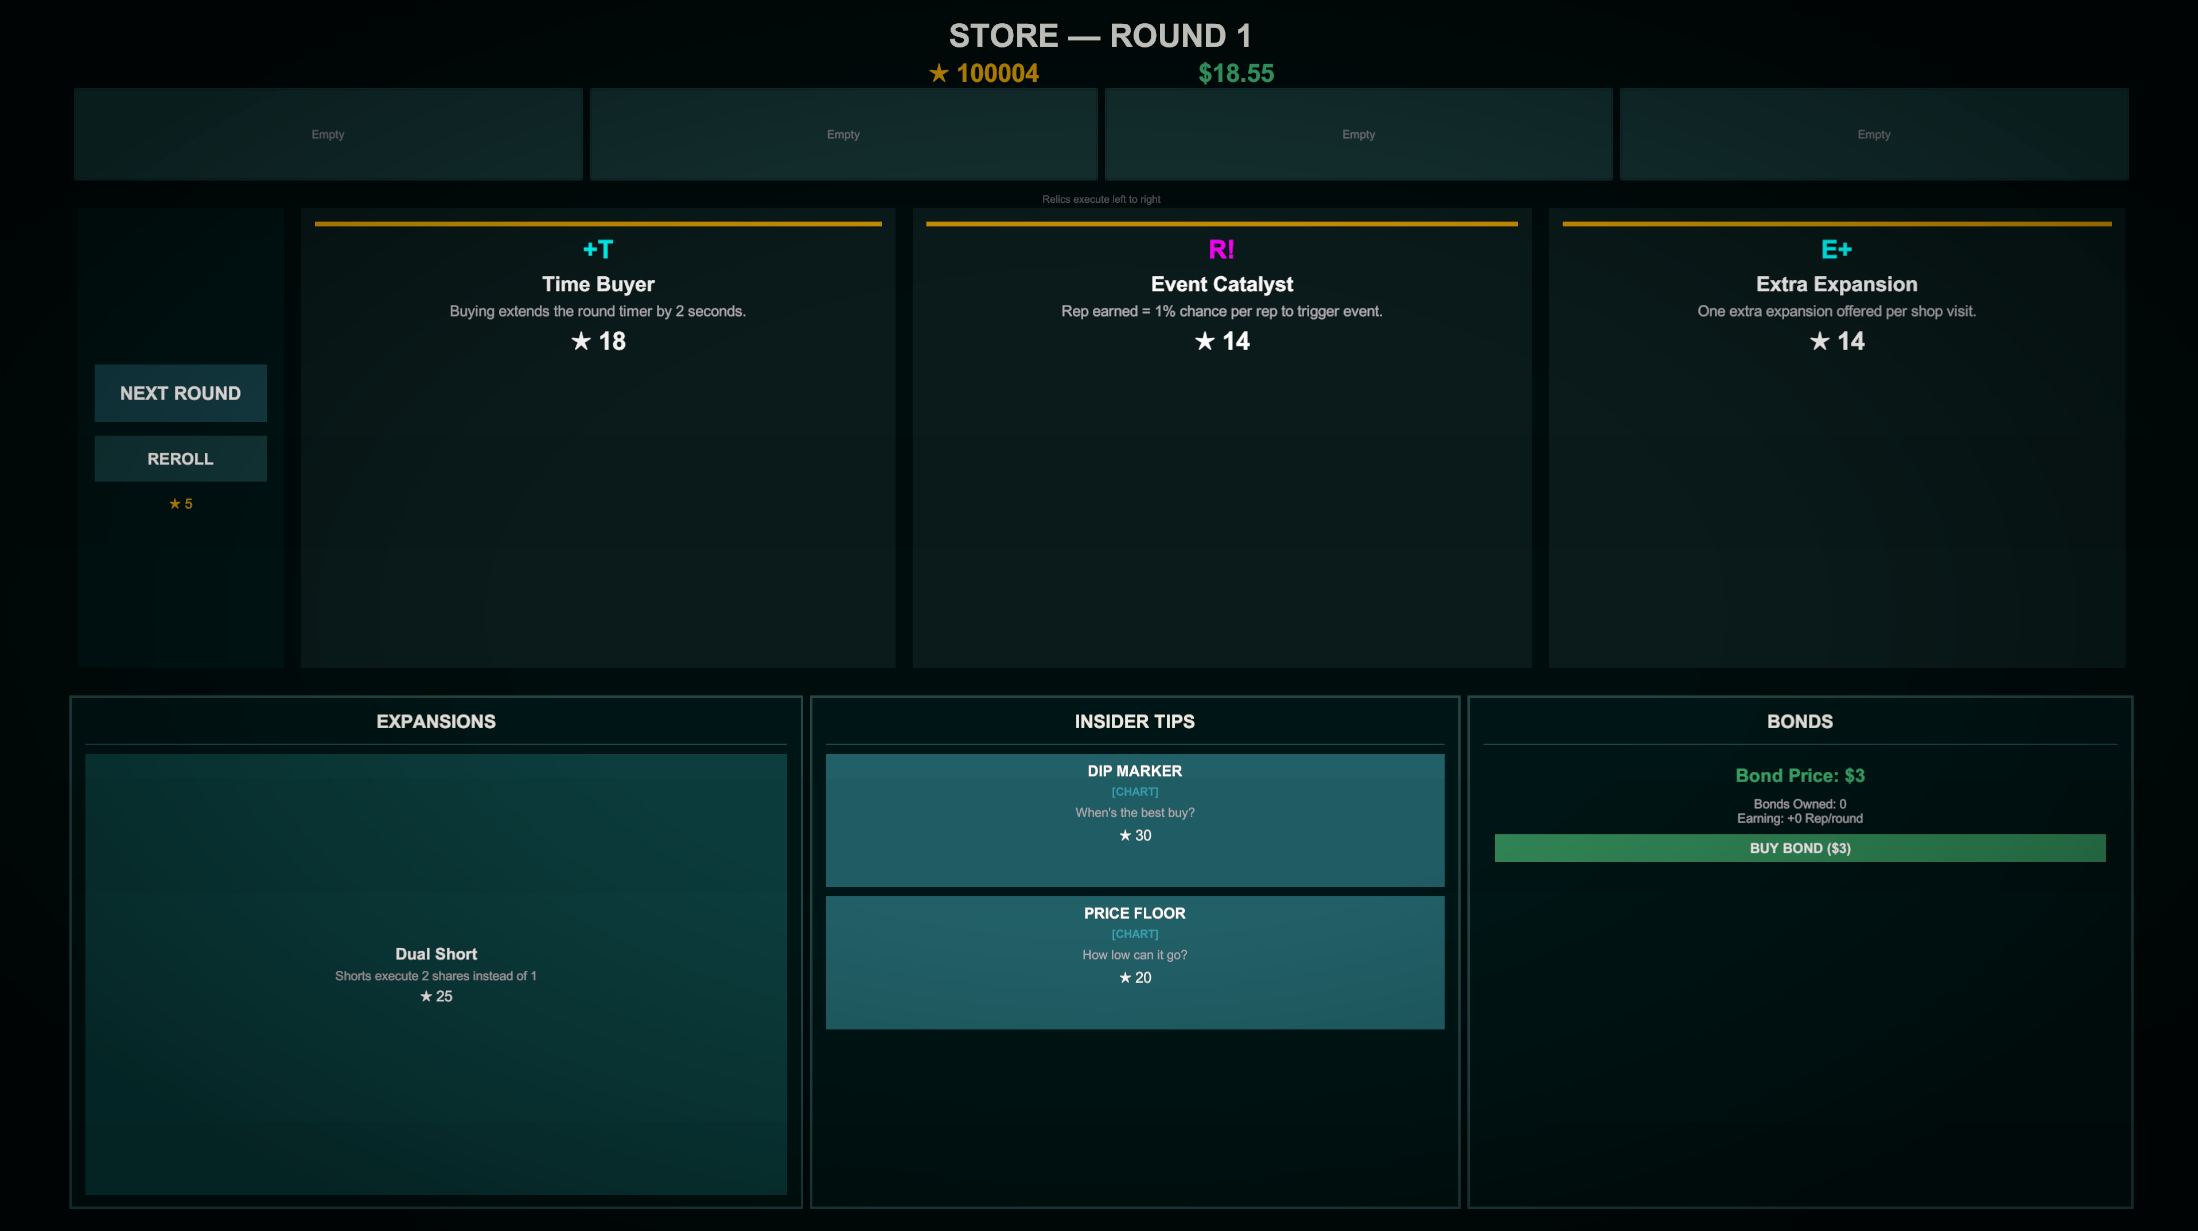The image size is (2198, 1231).
Task: Select the first empty relic slot
Action: [328, 134]
